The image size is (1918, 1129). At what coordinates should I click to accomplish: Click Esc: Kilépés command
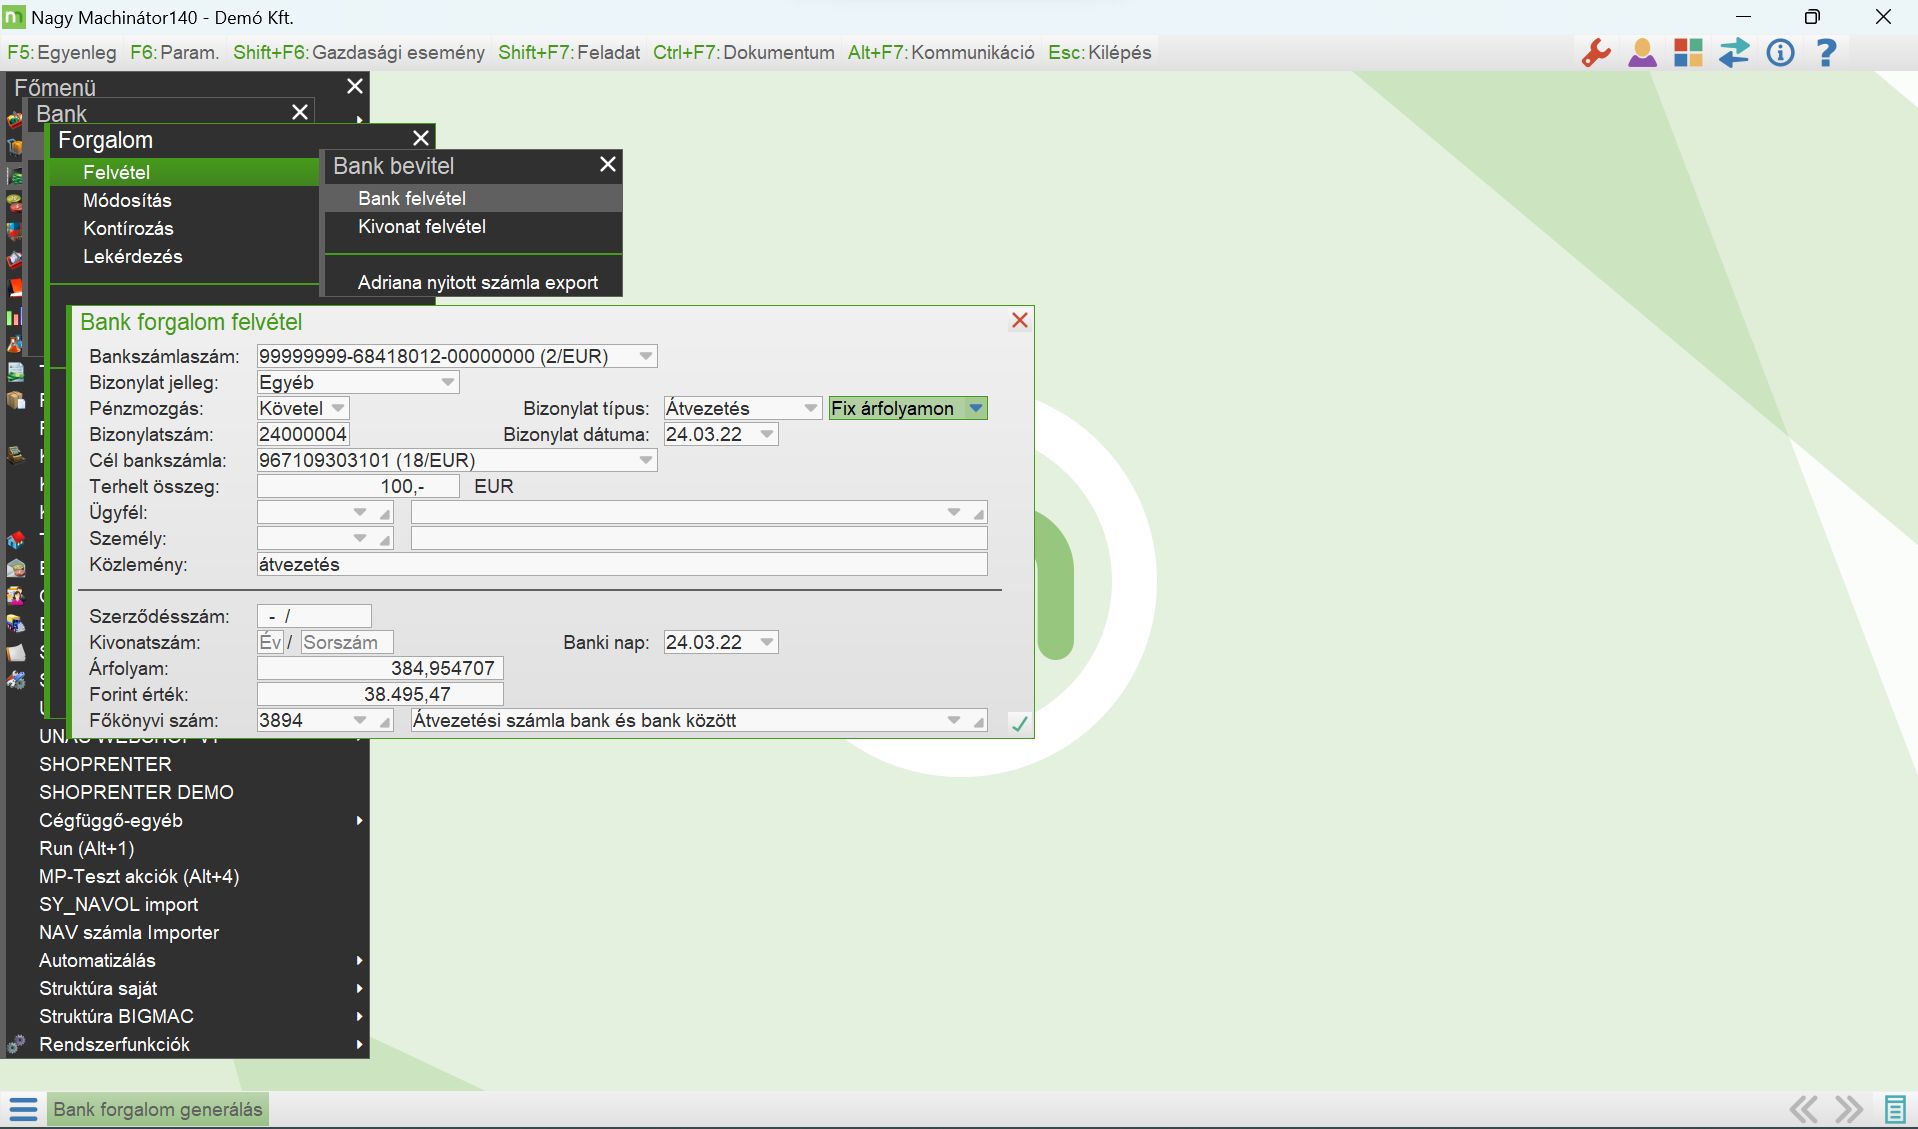pos(1100,52)
